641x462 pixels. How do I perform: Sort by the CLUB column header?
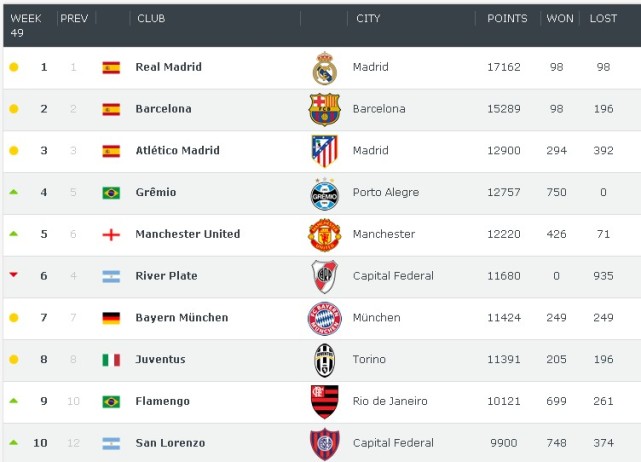click(x=151, y=19)
